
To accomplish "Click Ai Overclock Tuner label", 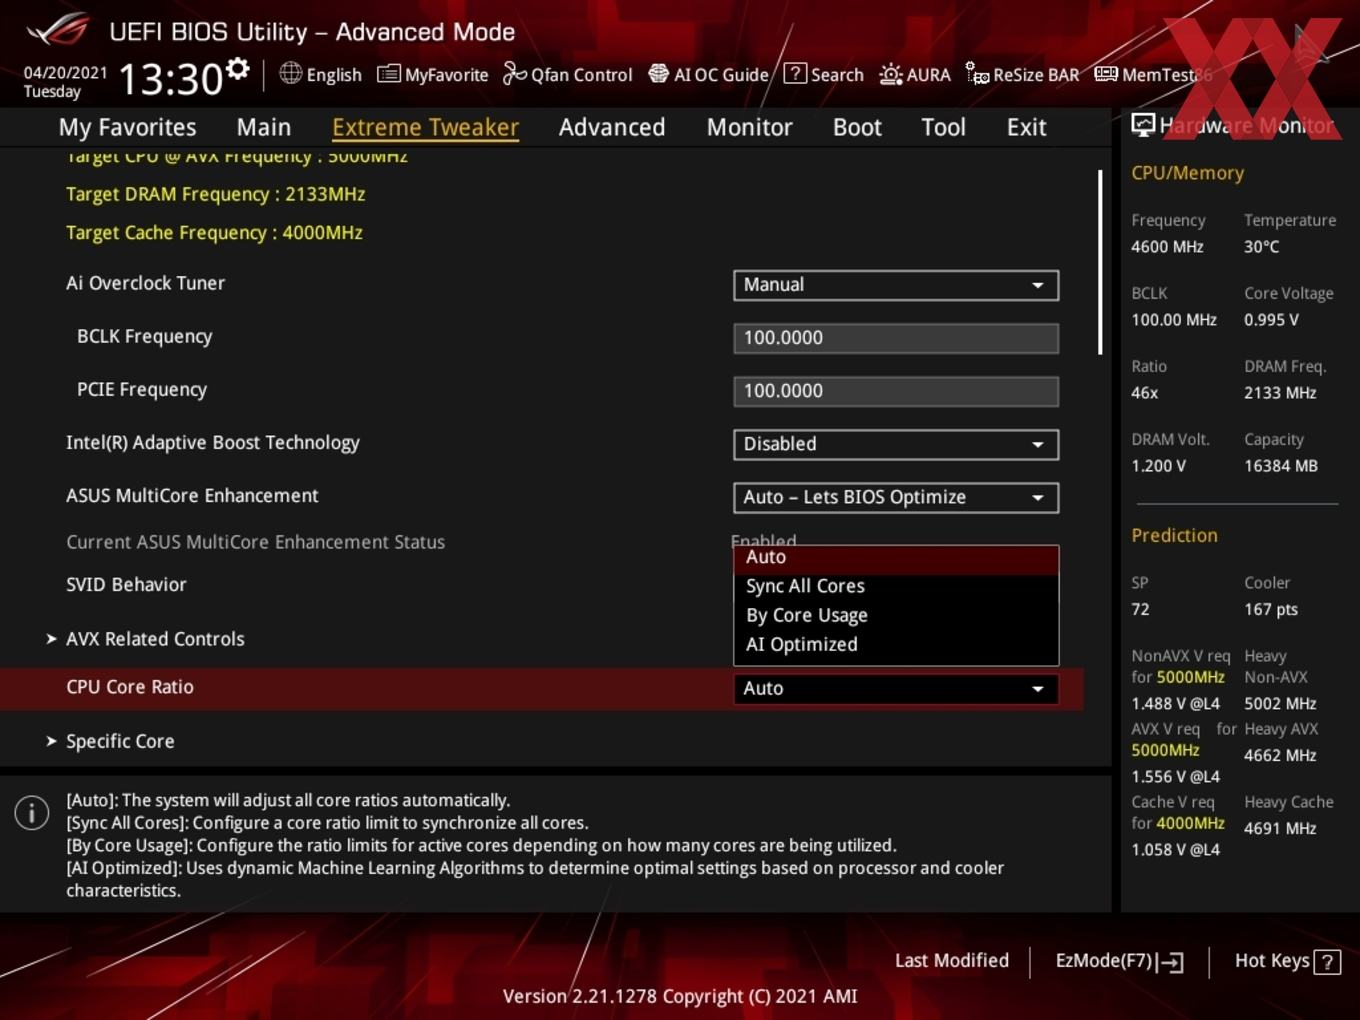I will coord(145,283).
